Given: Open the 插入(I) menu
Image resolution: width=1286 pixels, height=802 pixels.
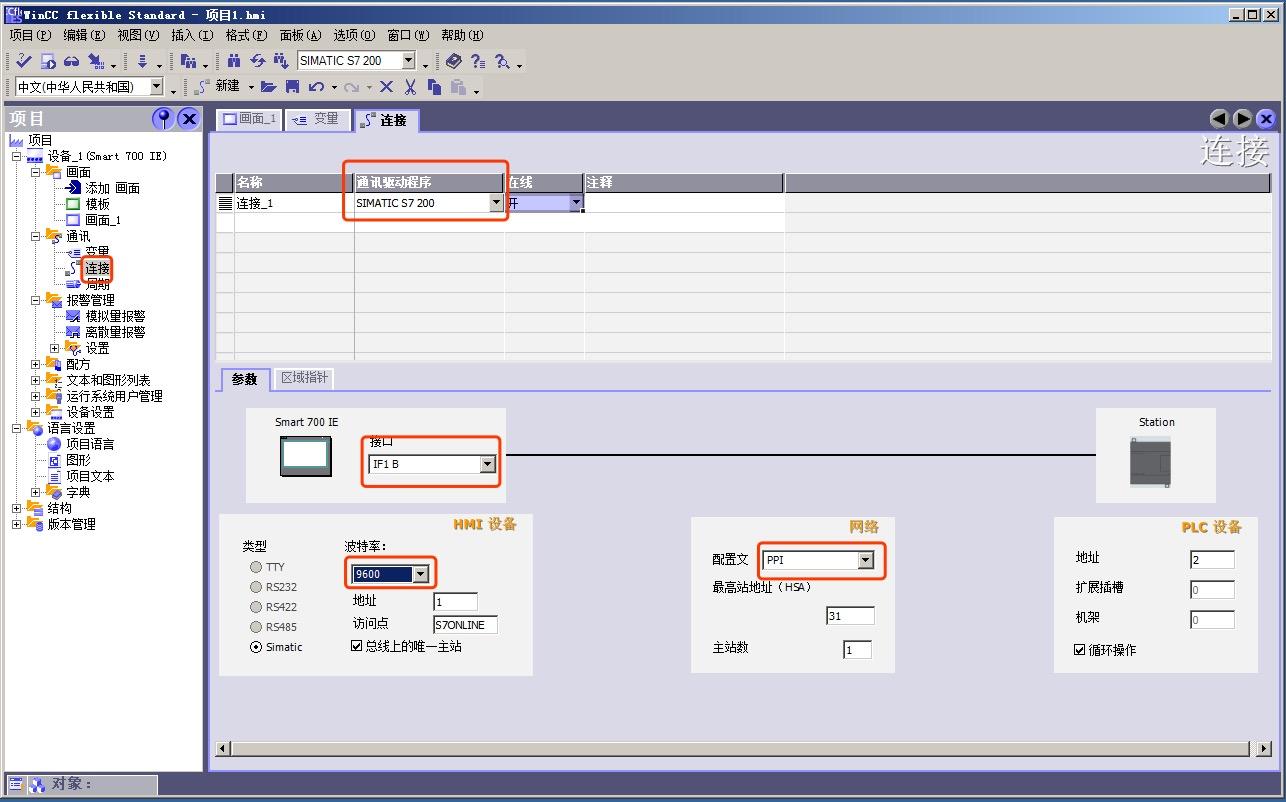Looking at the screenshot, I should click(191, 35).
